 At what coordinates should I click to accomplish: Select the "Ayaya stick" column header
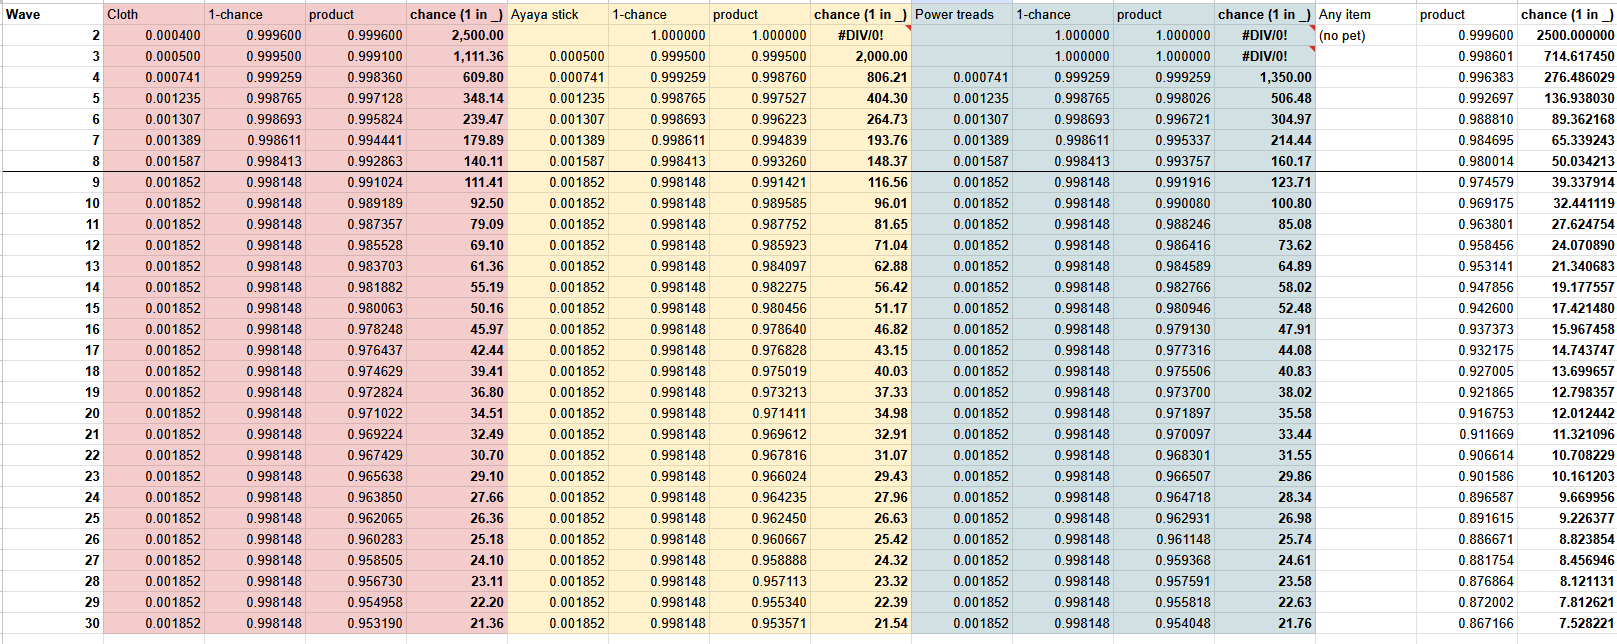point(558,14)
